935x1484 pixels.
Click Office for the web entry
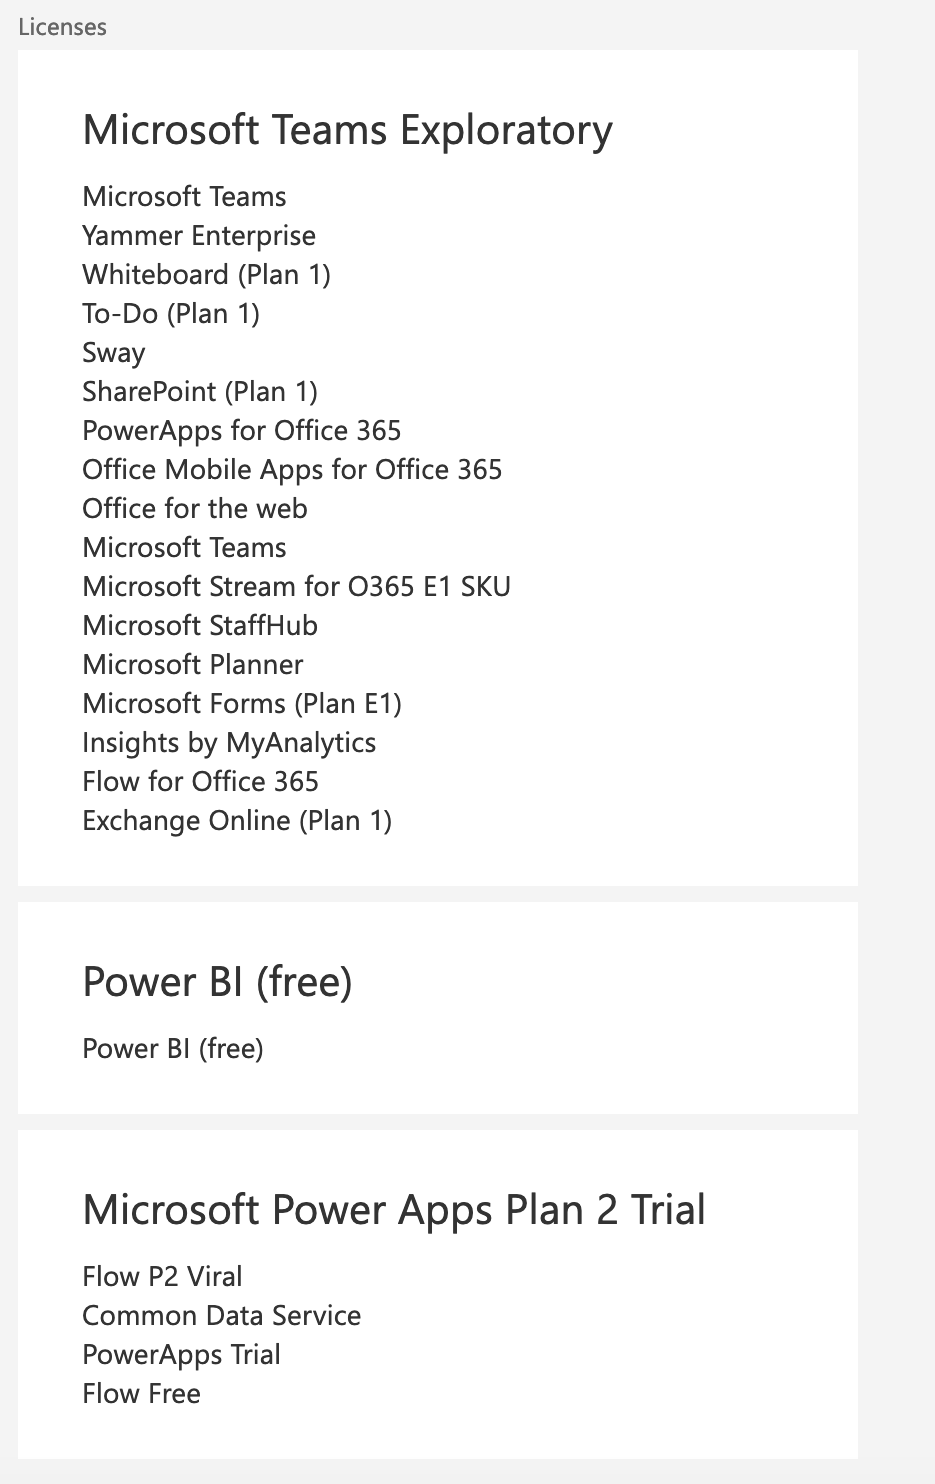(195, 509)
